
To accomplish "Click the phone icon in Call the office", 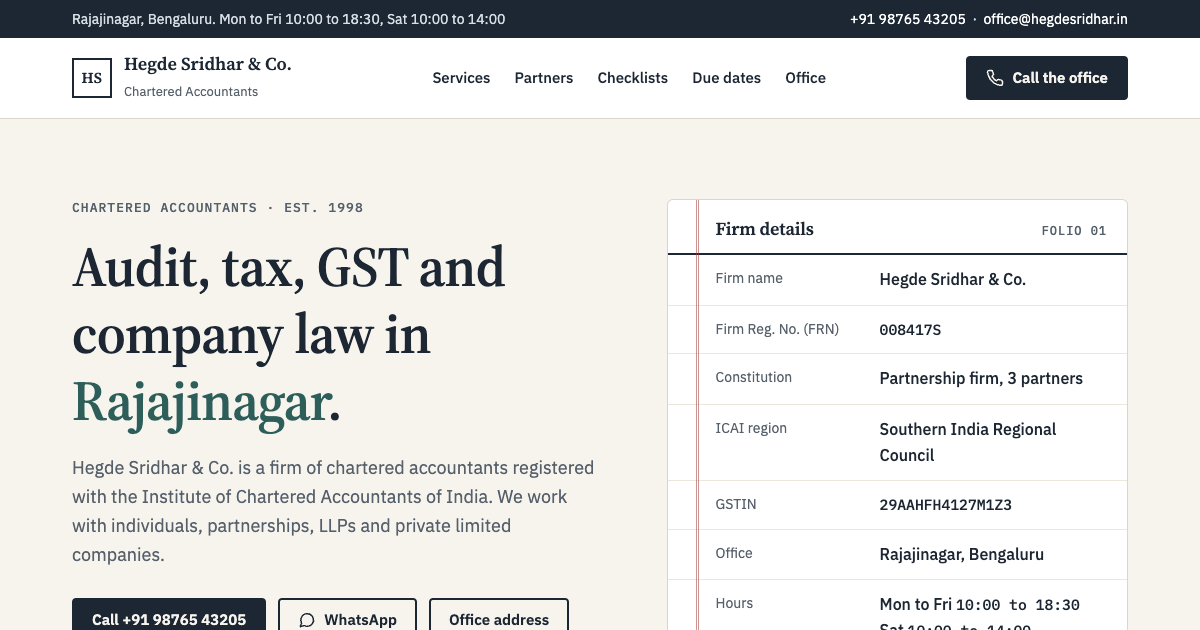I will (x=995, y=78).
